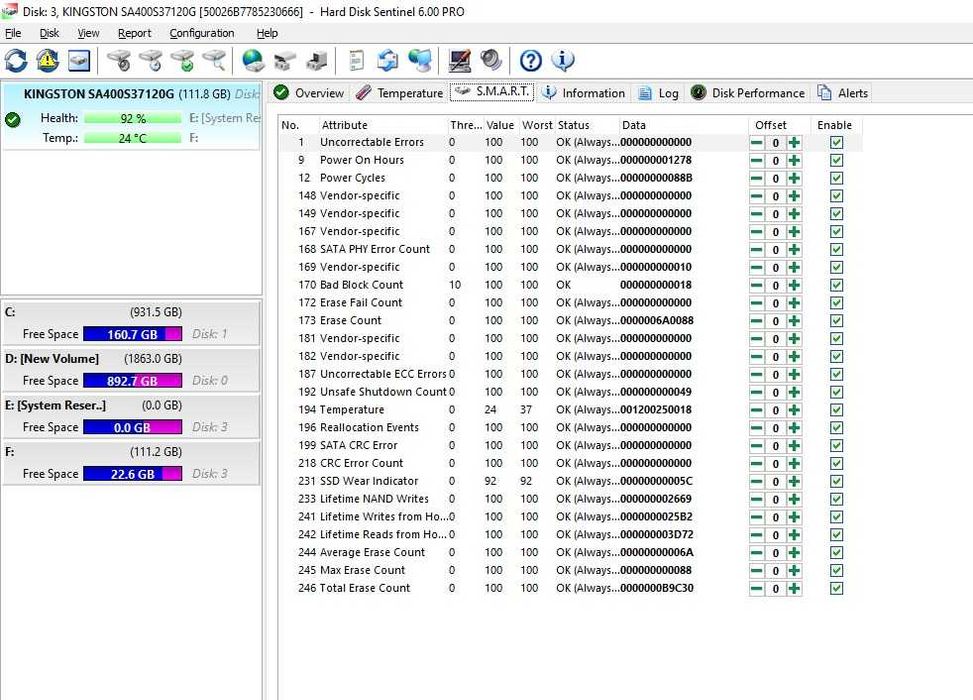
Task: Click the D: New Volume free space bar
Action: pyautogui.click(x=132, y=380)
